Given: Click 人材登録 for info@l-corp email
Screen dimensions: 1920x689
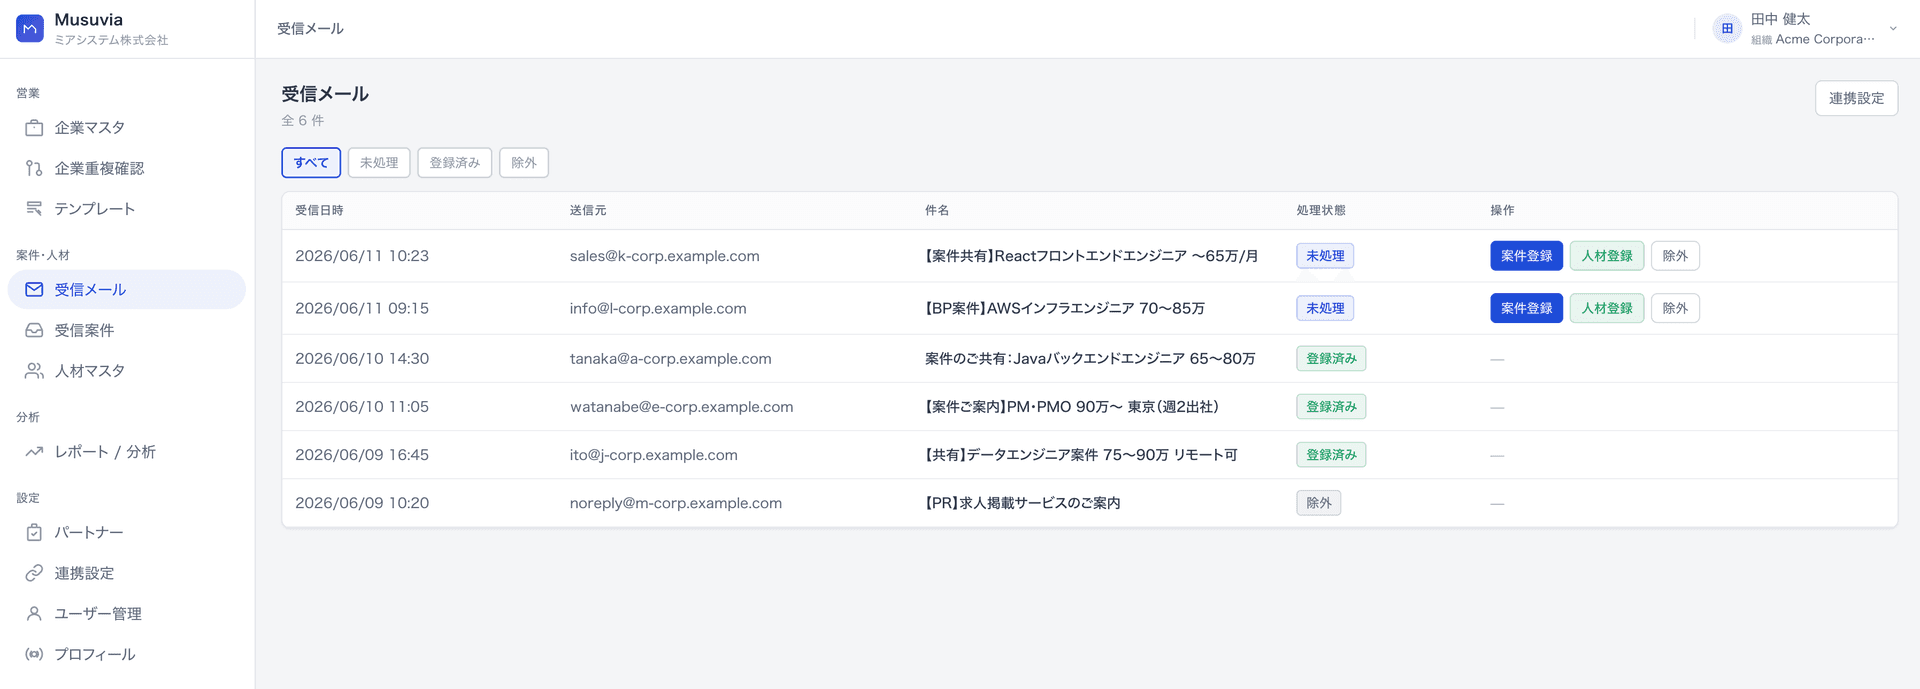Looking at the screenshot, I should pos(1607,308).
